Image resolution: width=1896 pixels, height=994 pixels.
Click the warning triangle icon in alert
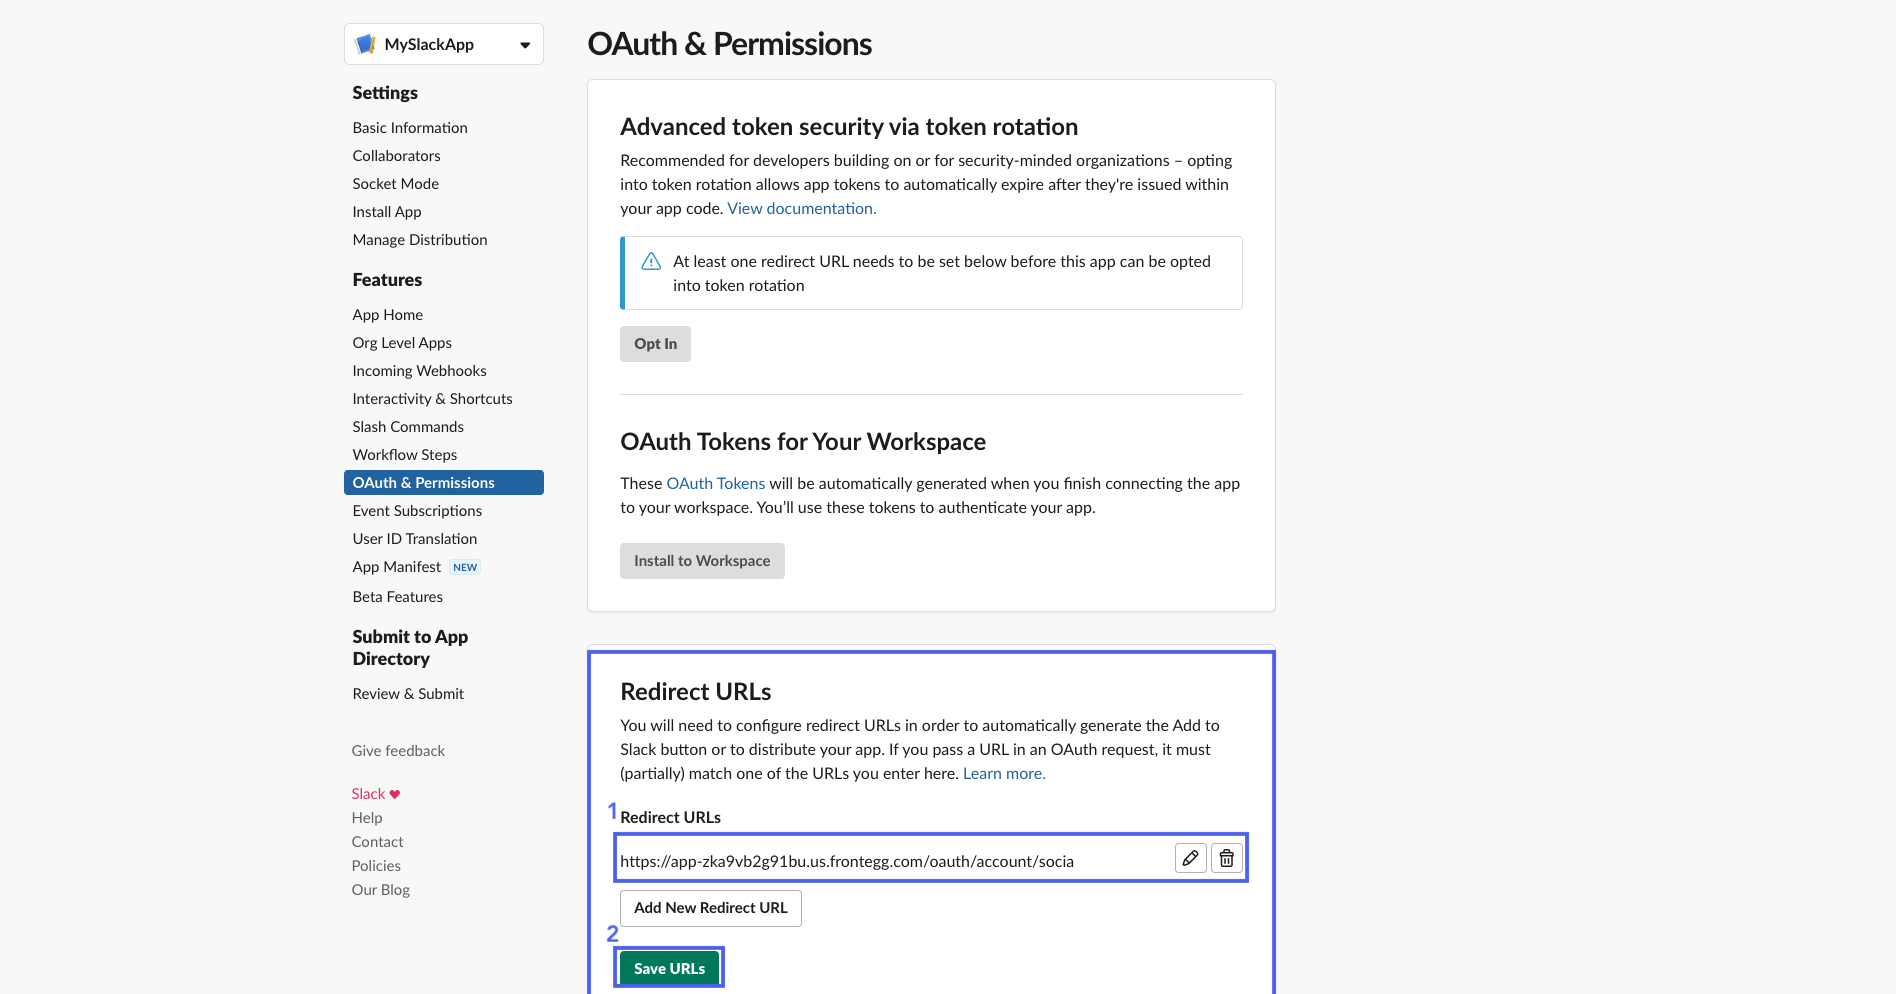click(x=651, y=262)
